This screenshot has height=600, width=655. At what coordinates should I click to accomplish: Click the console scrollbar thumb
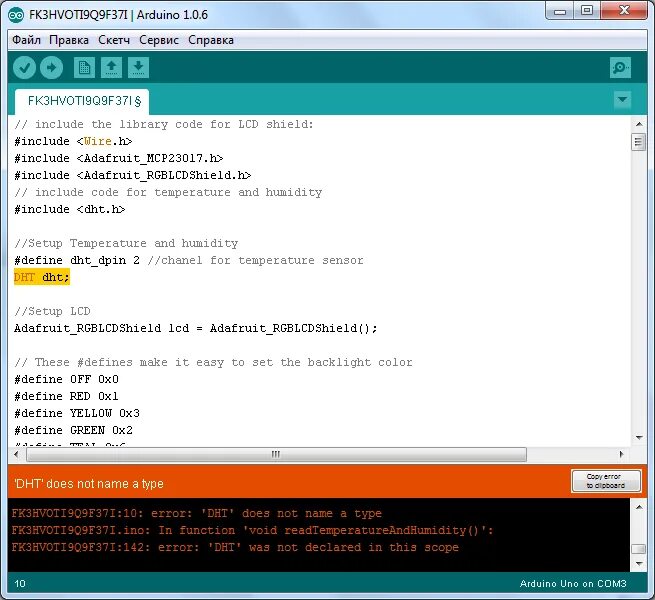point(638,549)
